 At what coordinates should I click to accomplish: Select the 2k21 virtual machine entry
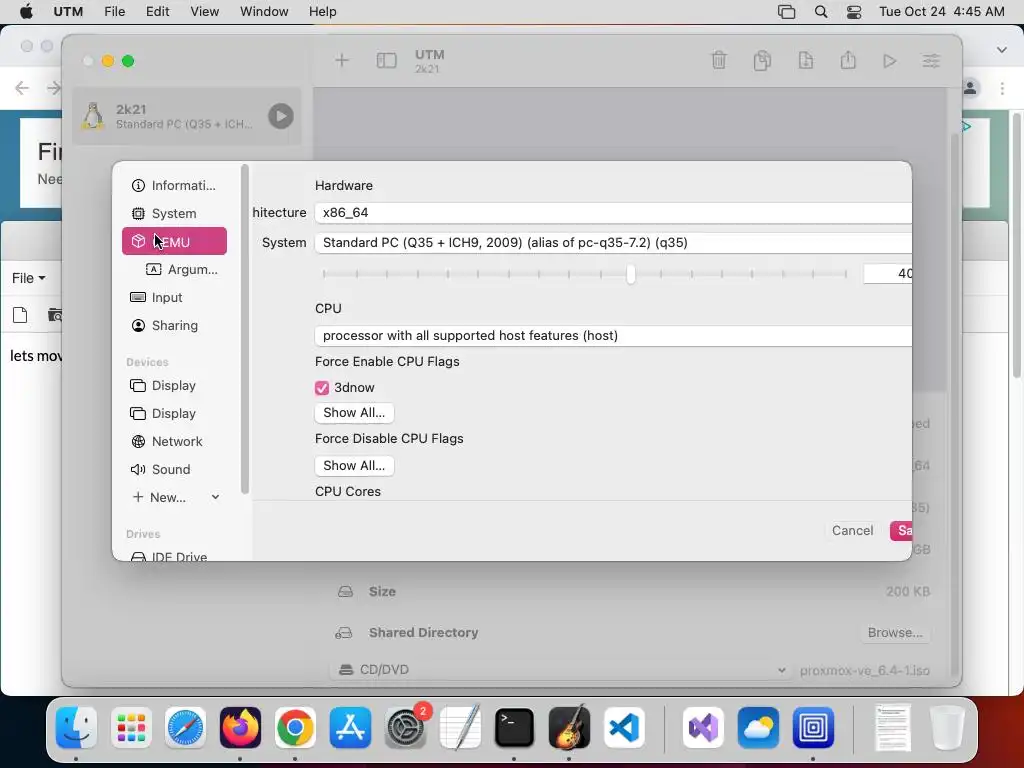[x=187, y=116]
